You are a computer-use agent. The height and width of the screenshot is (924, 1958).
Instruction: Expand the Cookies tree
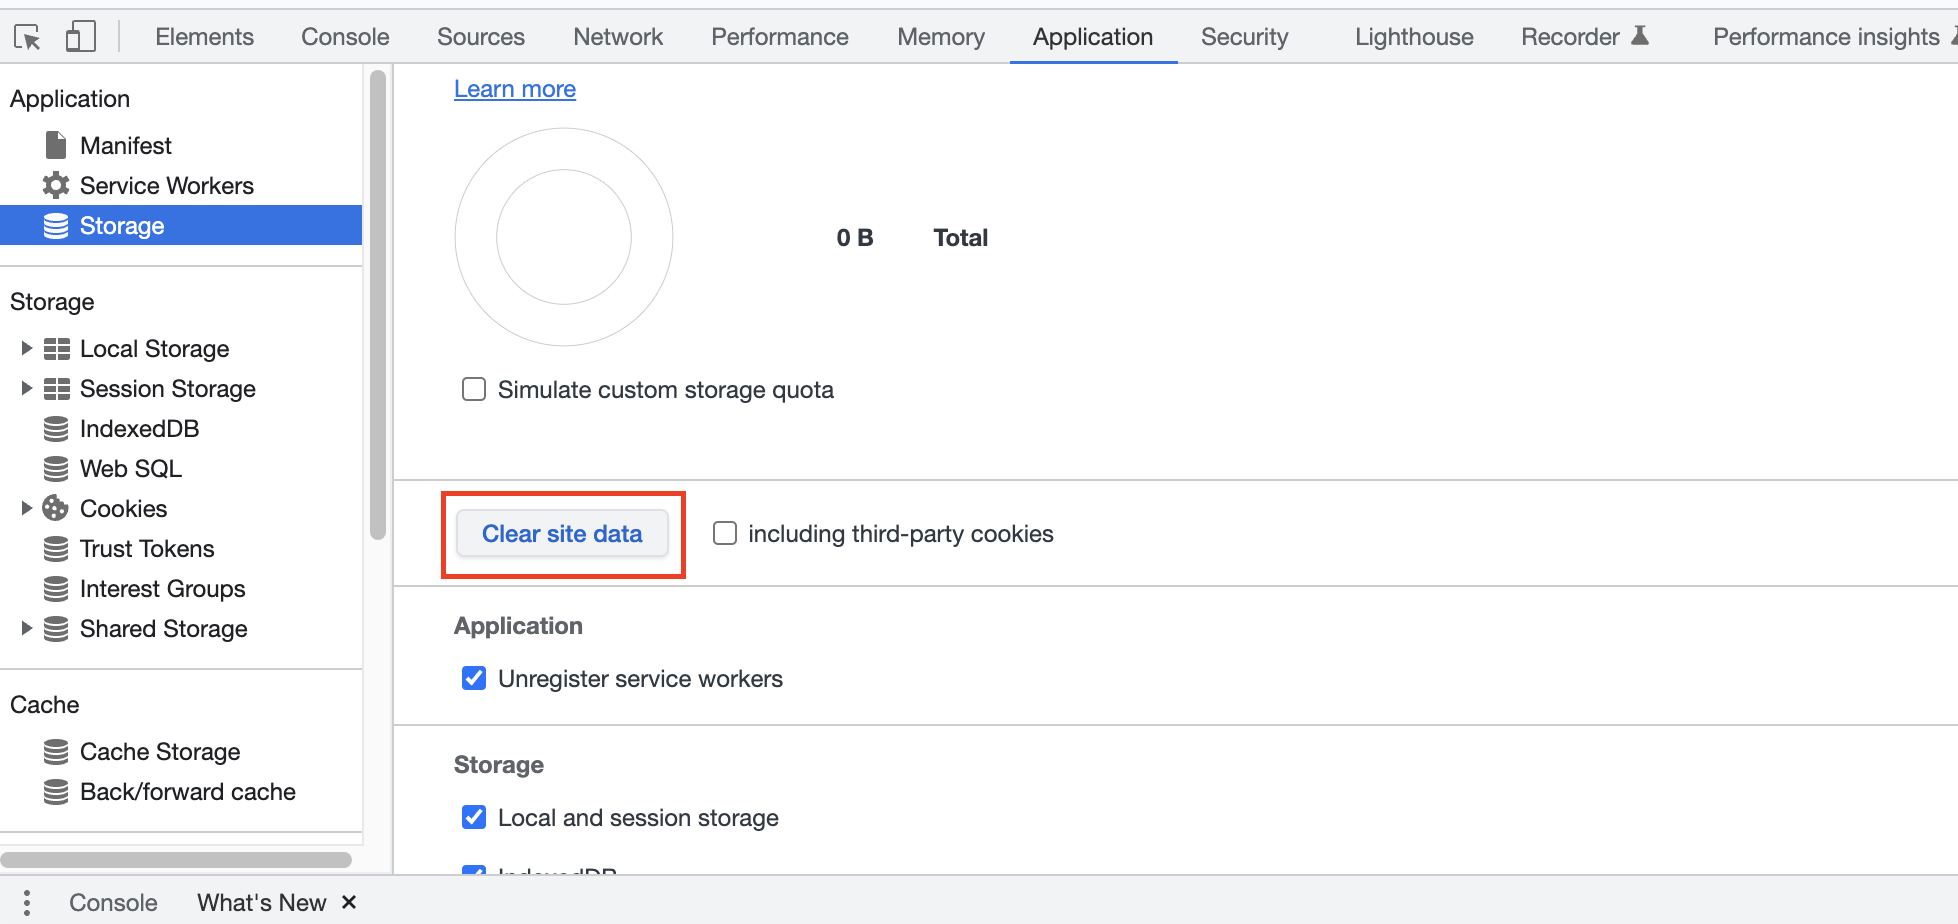point(26,508)
